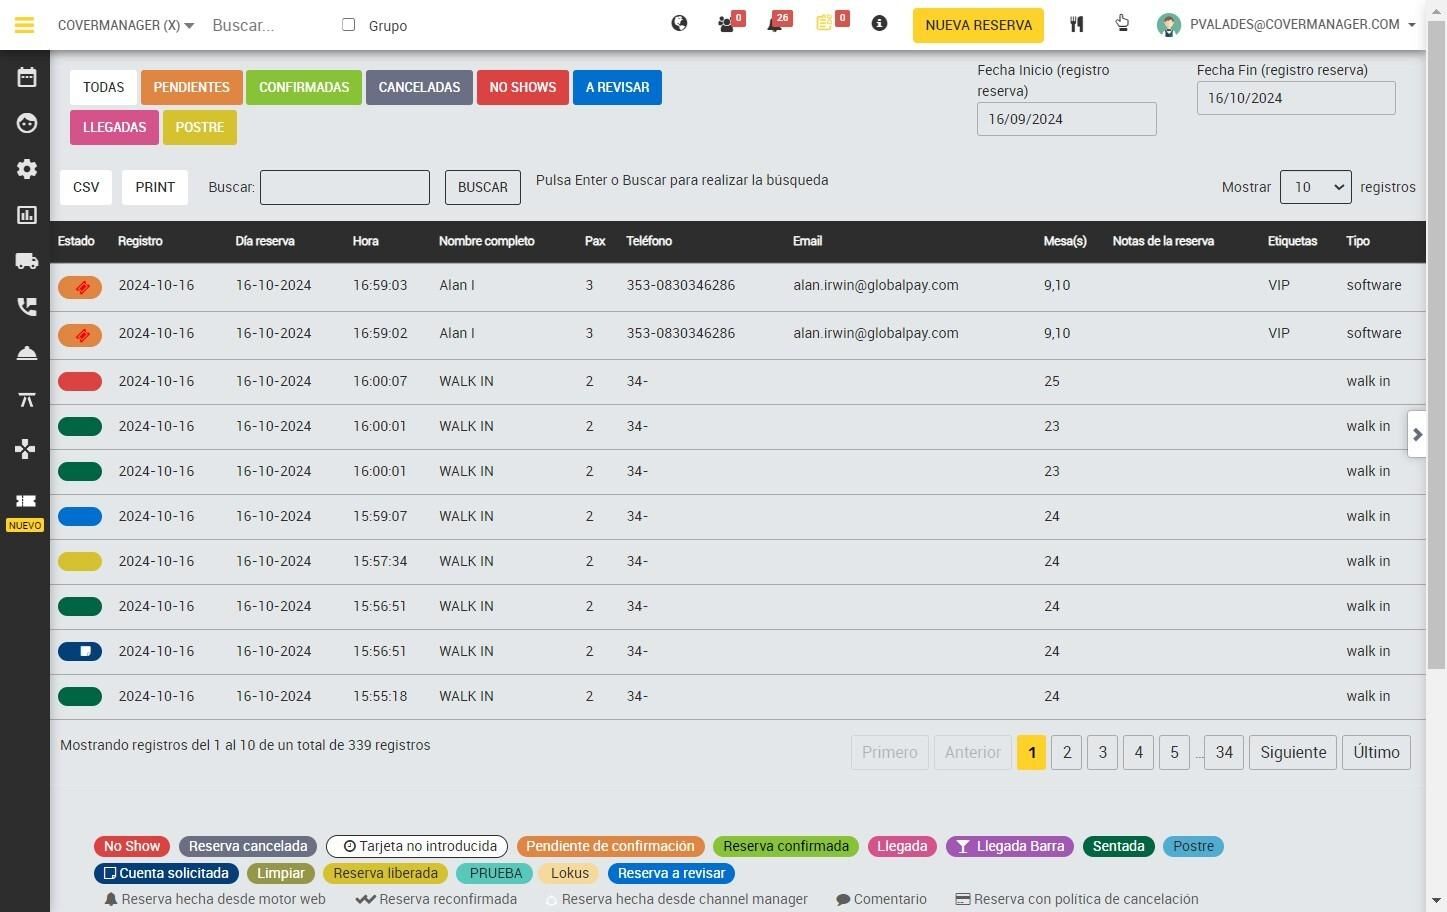Click the Reserva a revisar legend label
This screenshot has width=1447, height=912.
[671, 873]
